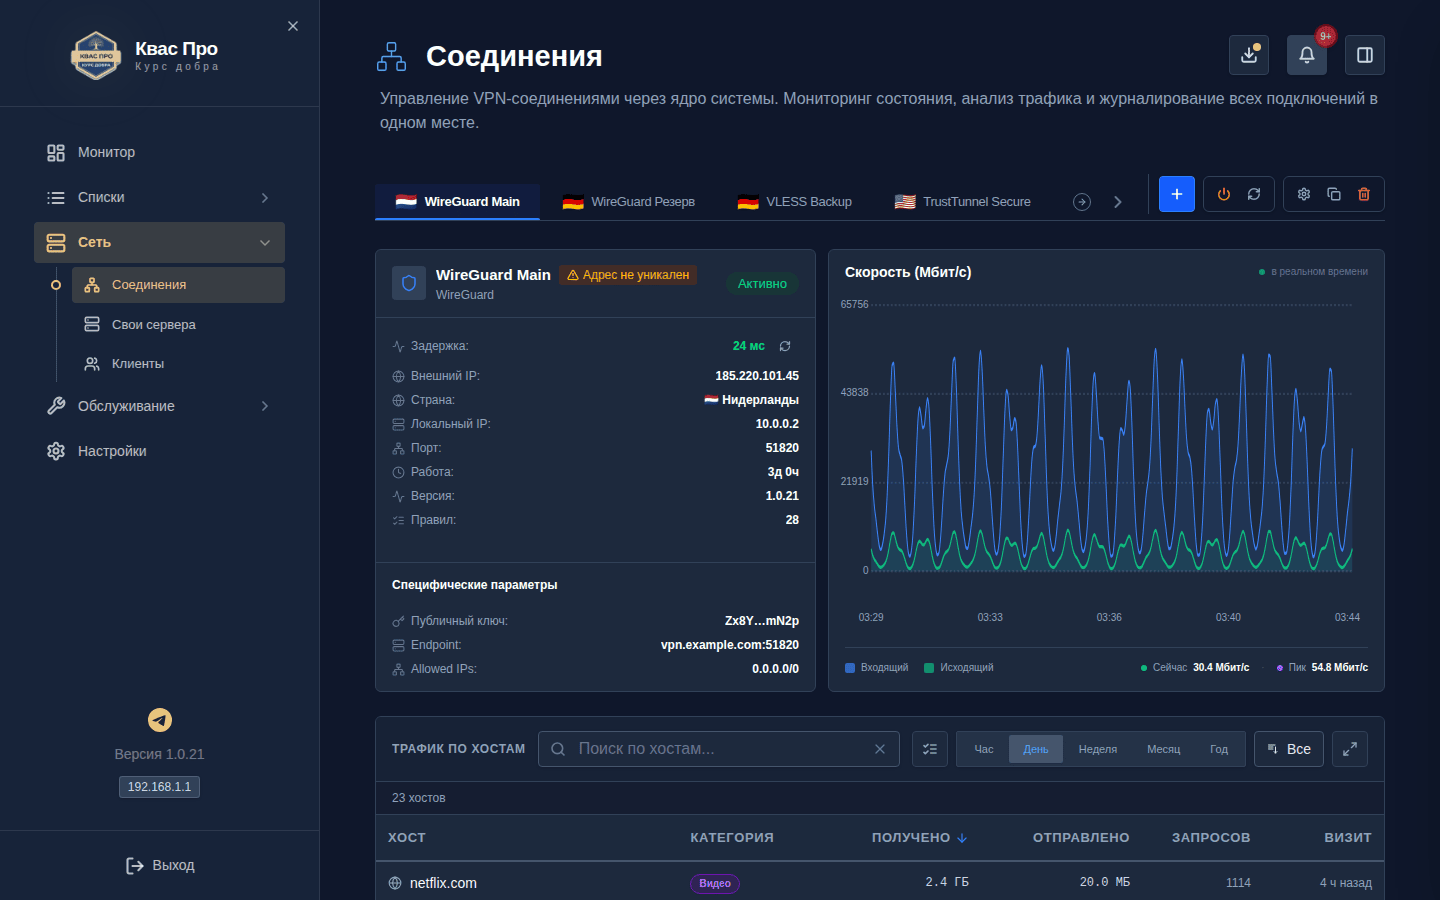1440x900 pixels.
Task: Click the power icon in connection toolbar
Action: [1224, 194]
